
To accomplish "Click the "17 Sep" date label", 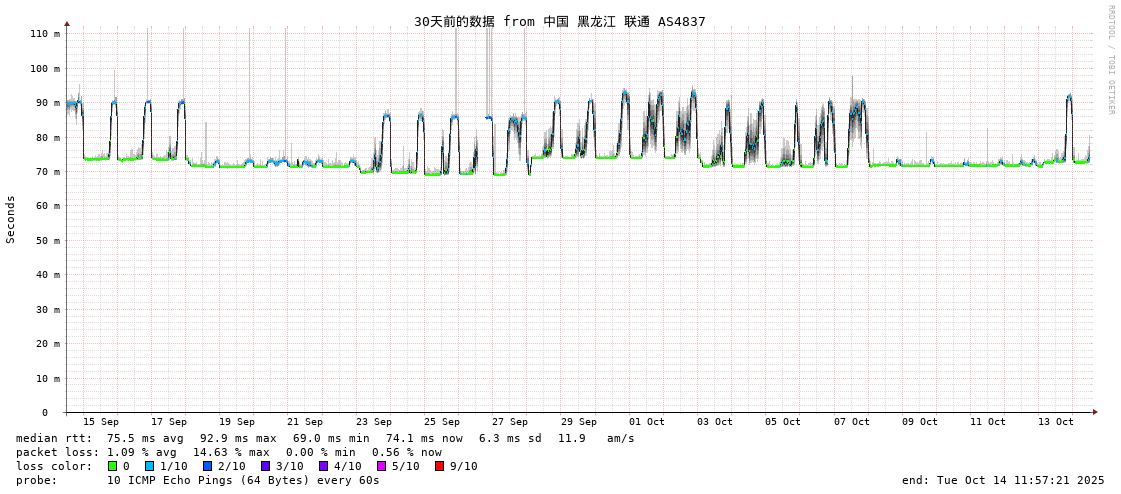I will (x=169, y=422).
